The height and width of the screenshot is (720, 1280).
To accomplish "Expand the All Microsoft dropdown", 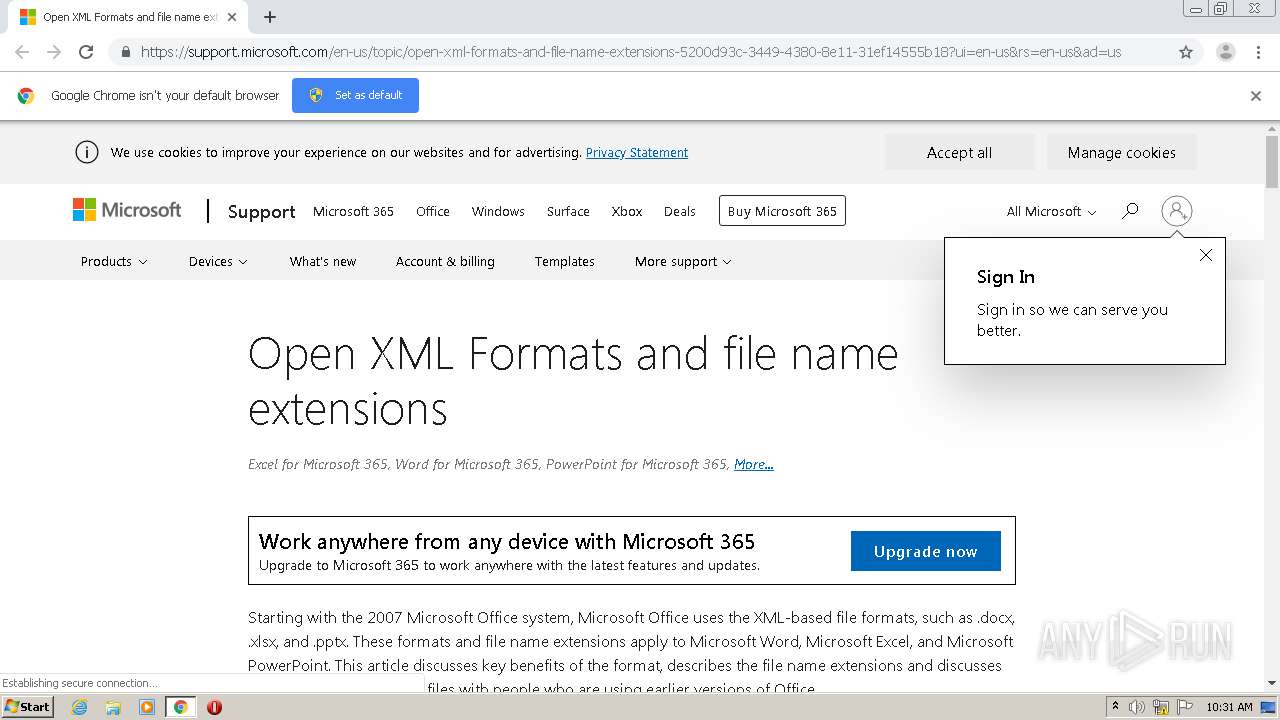I will click(1051, 211).
